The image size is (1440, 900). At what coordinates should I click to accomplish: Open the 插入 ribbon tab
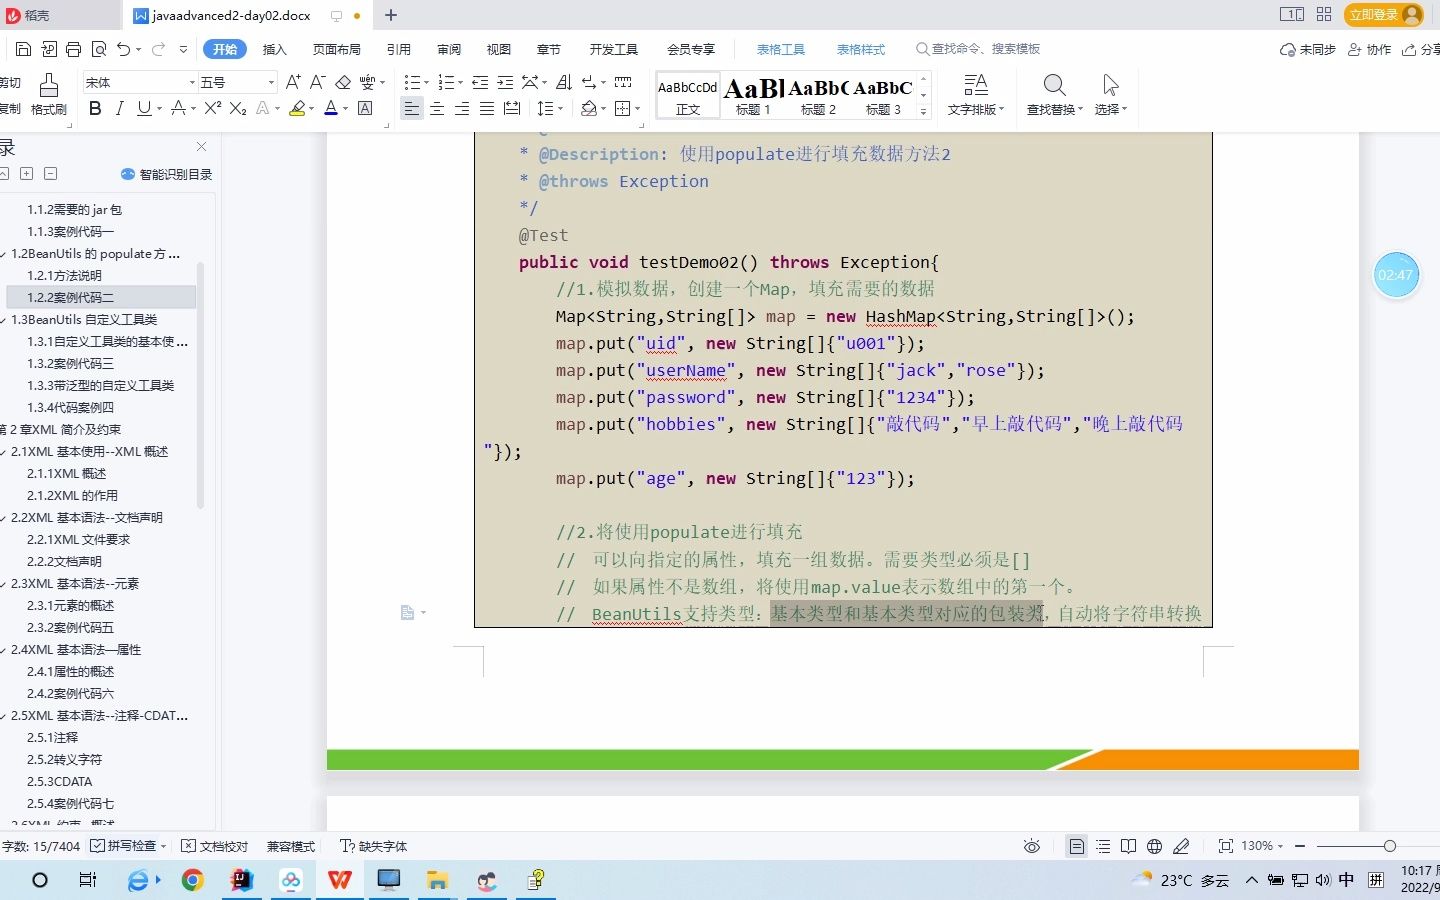(x=274, y=49)
